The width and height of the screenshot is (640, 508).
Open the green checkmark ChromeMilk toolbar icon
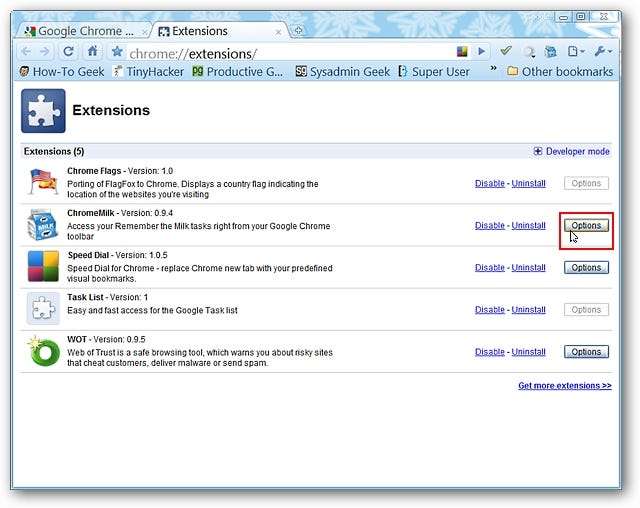click(x=506, y=51)
